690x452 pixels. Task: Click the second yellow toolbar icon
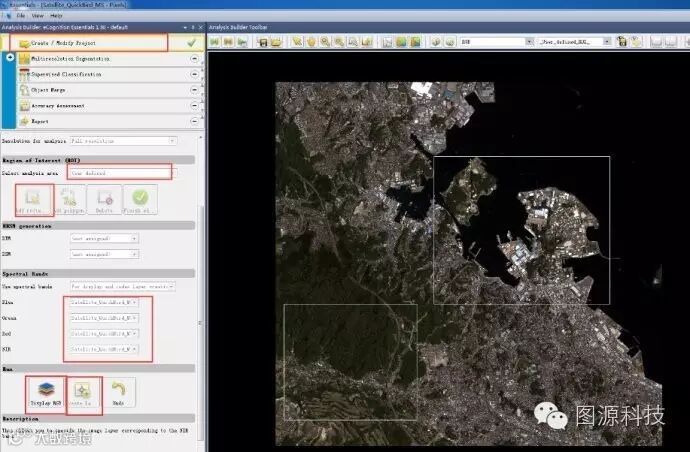click(228, 42)
